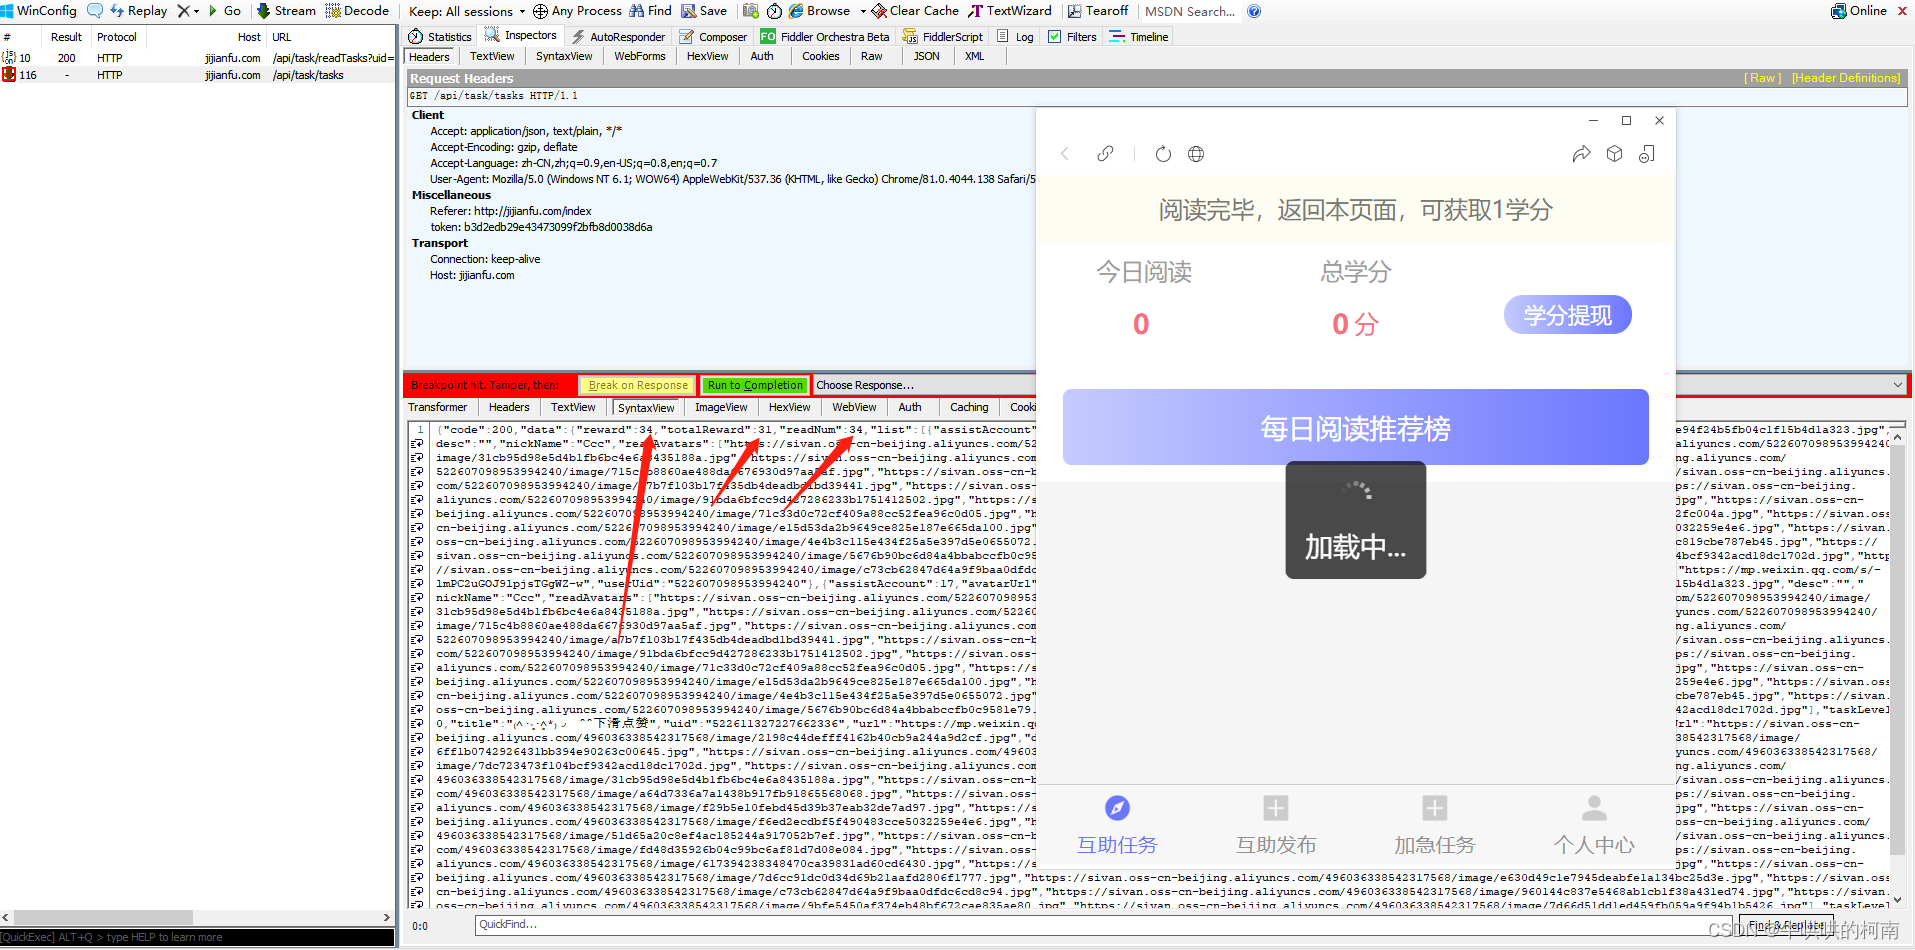Open the 个人中心 profile tab
The width and height of the screenshot is (1915, 950).
(x=1594, y=825)
